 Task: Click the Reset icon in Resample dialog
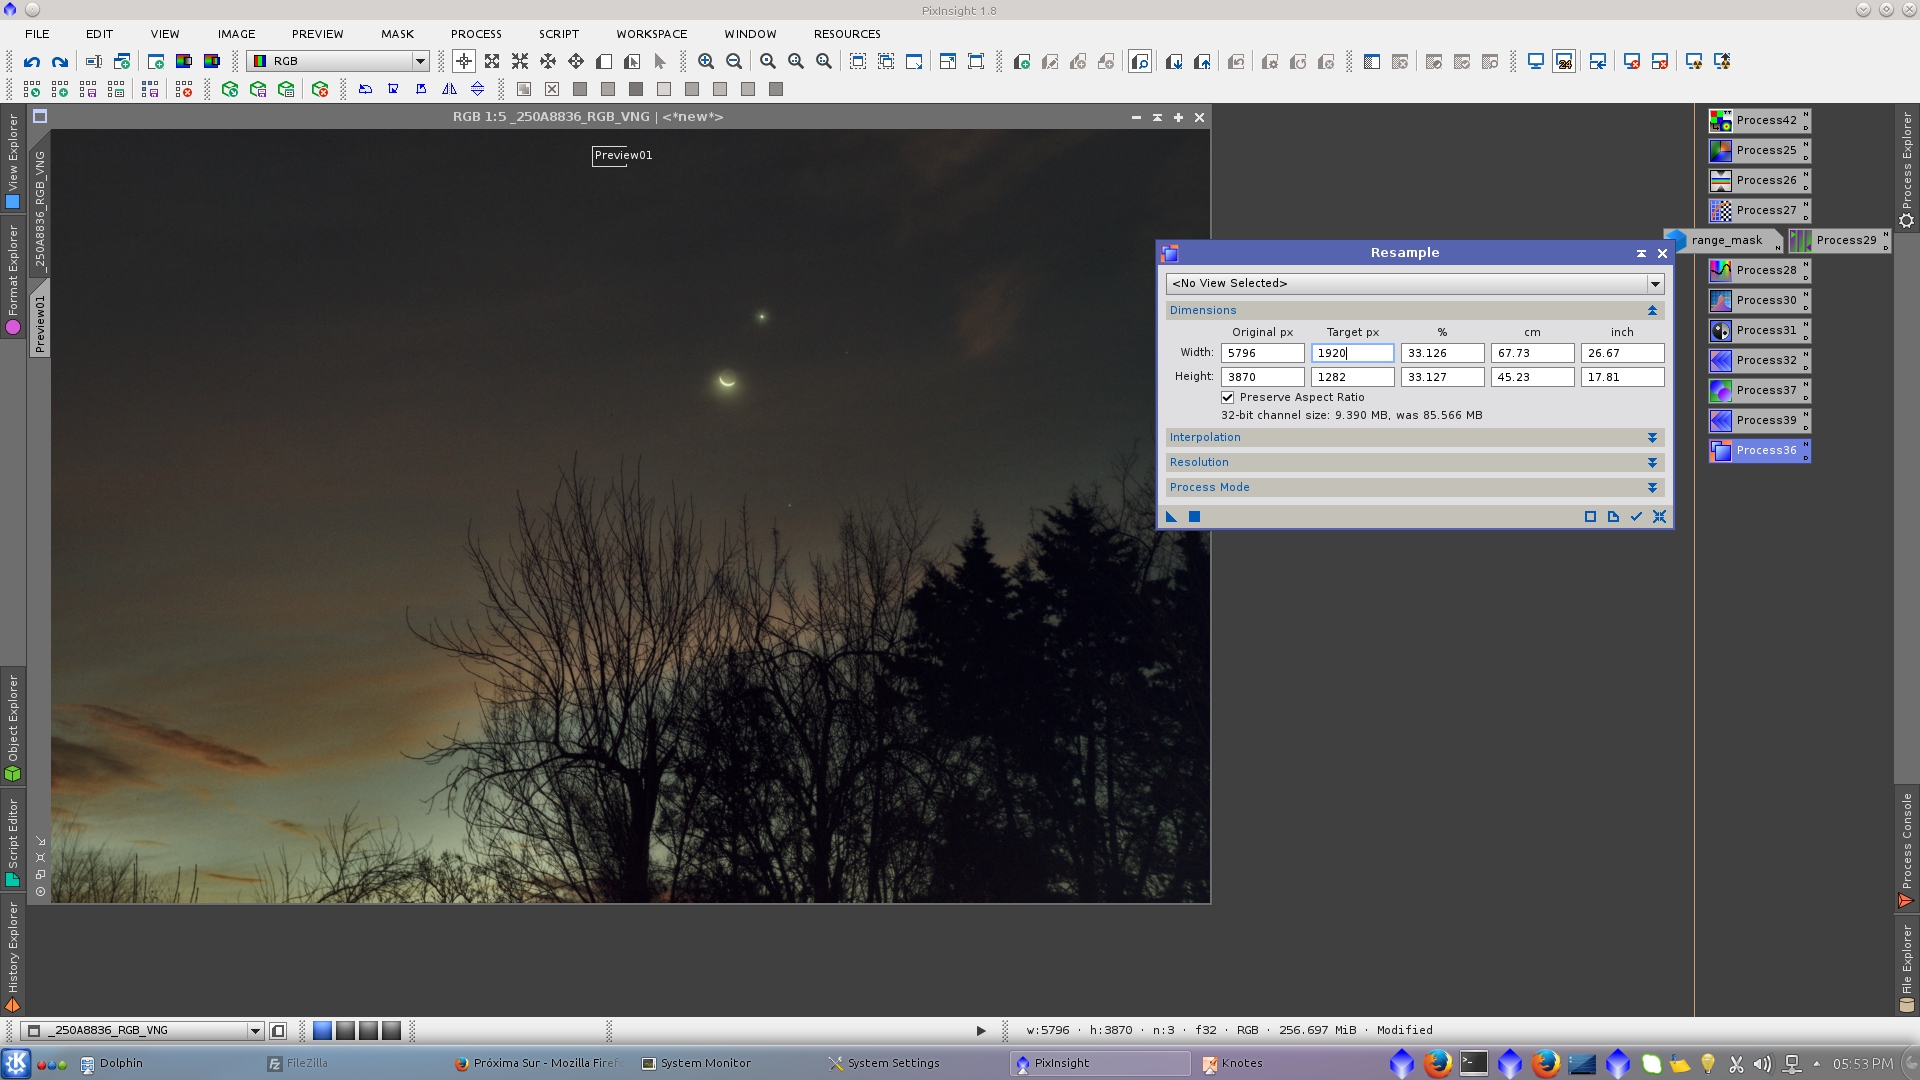tap(1660, 517)
